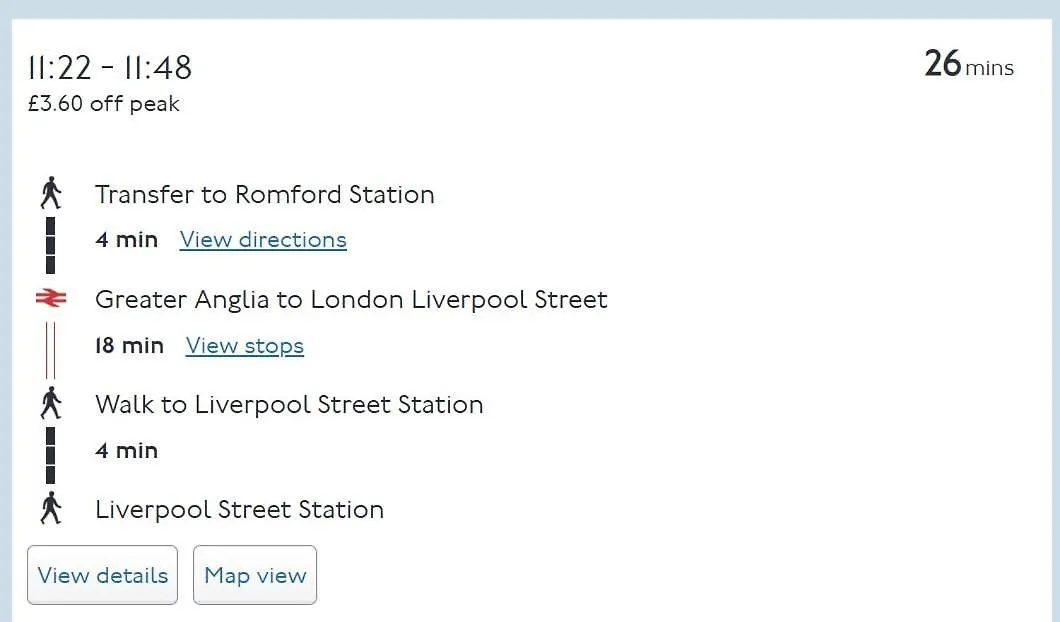The width and height of the screenshot is (1060, 622).
Task: Click the red National Rail double-arrow icon
Action: 51,298
